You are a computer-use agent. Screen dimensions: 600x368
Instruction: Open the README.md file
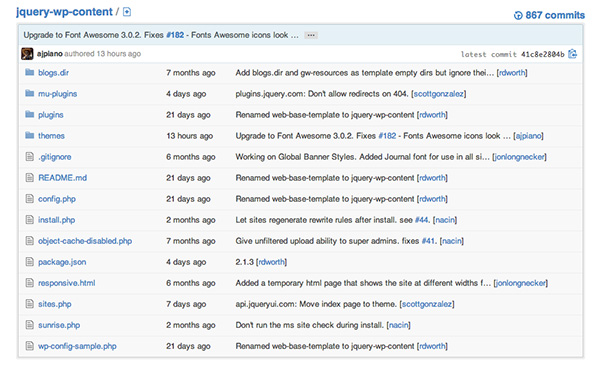[x=62, y=178]
